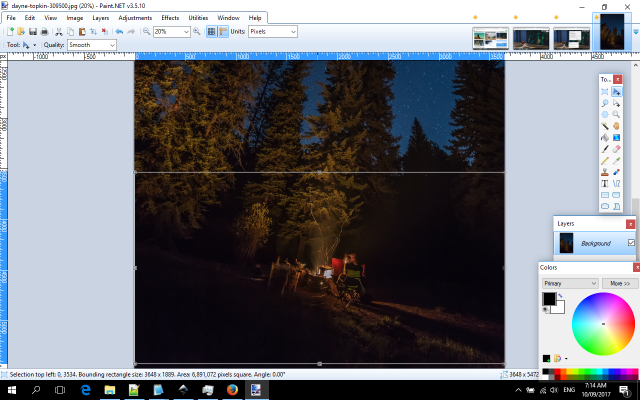Toggle the rulers button
The width and height of the screenshot is (640, 400).
[223, 31]
